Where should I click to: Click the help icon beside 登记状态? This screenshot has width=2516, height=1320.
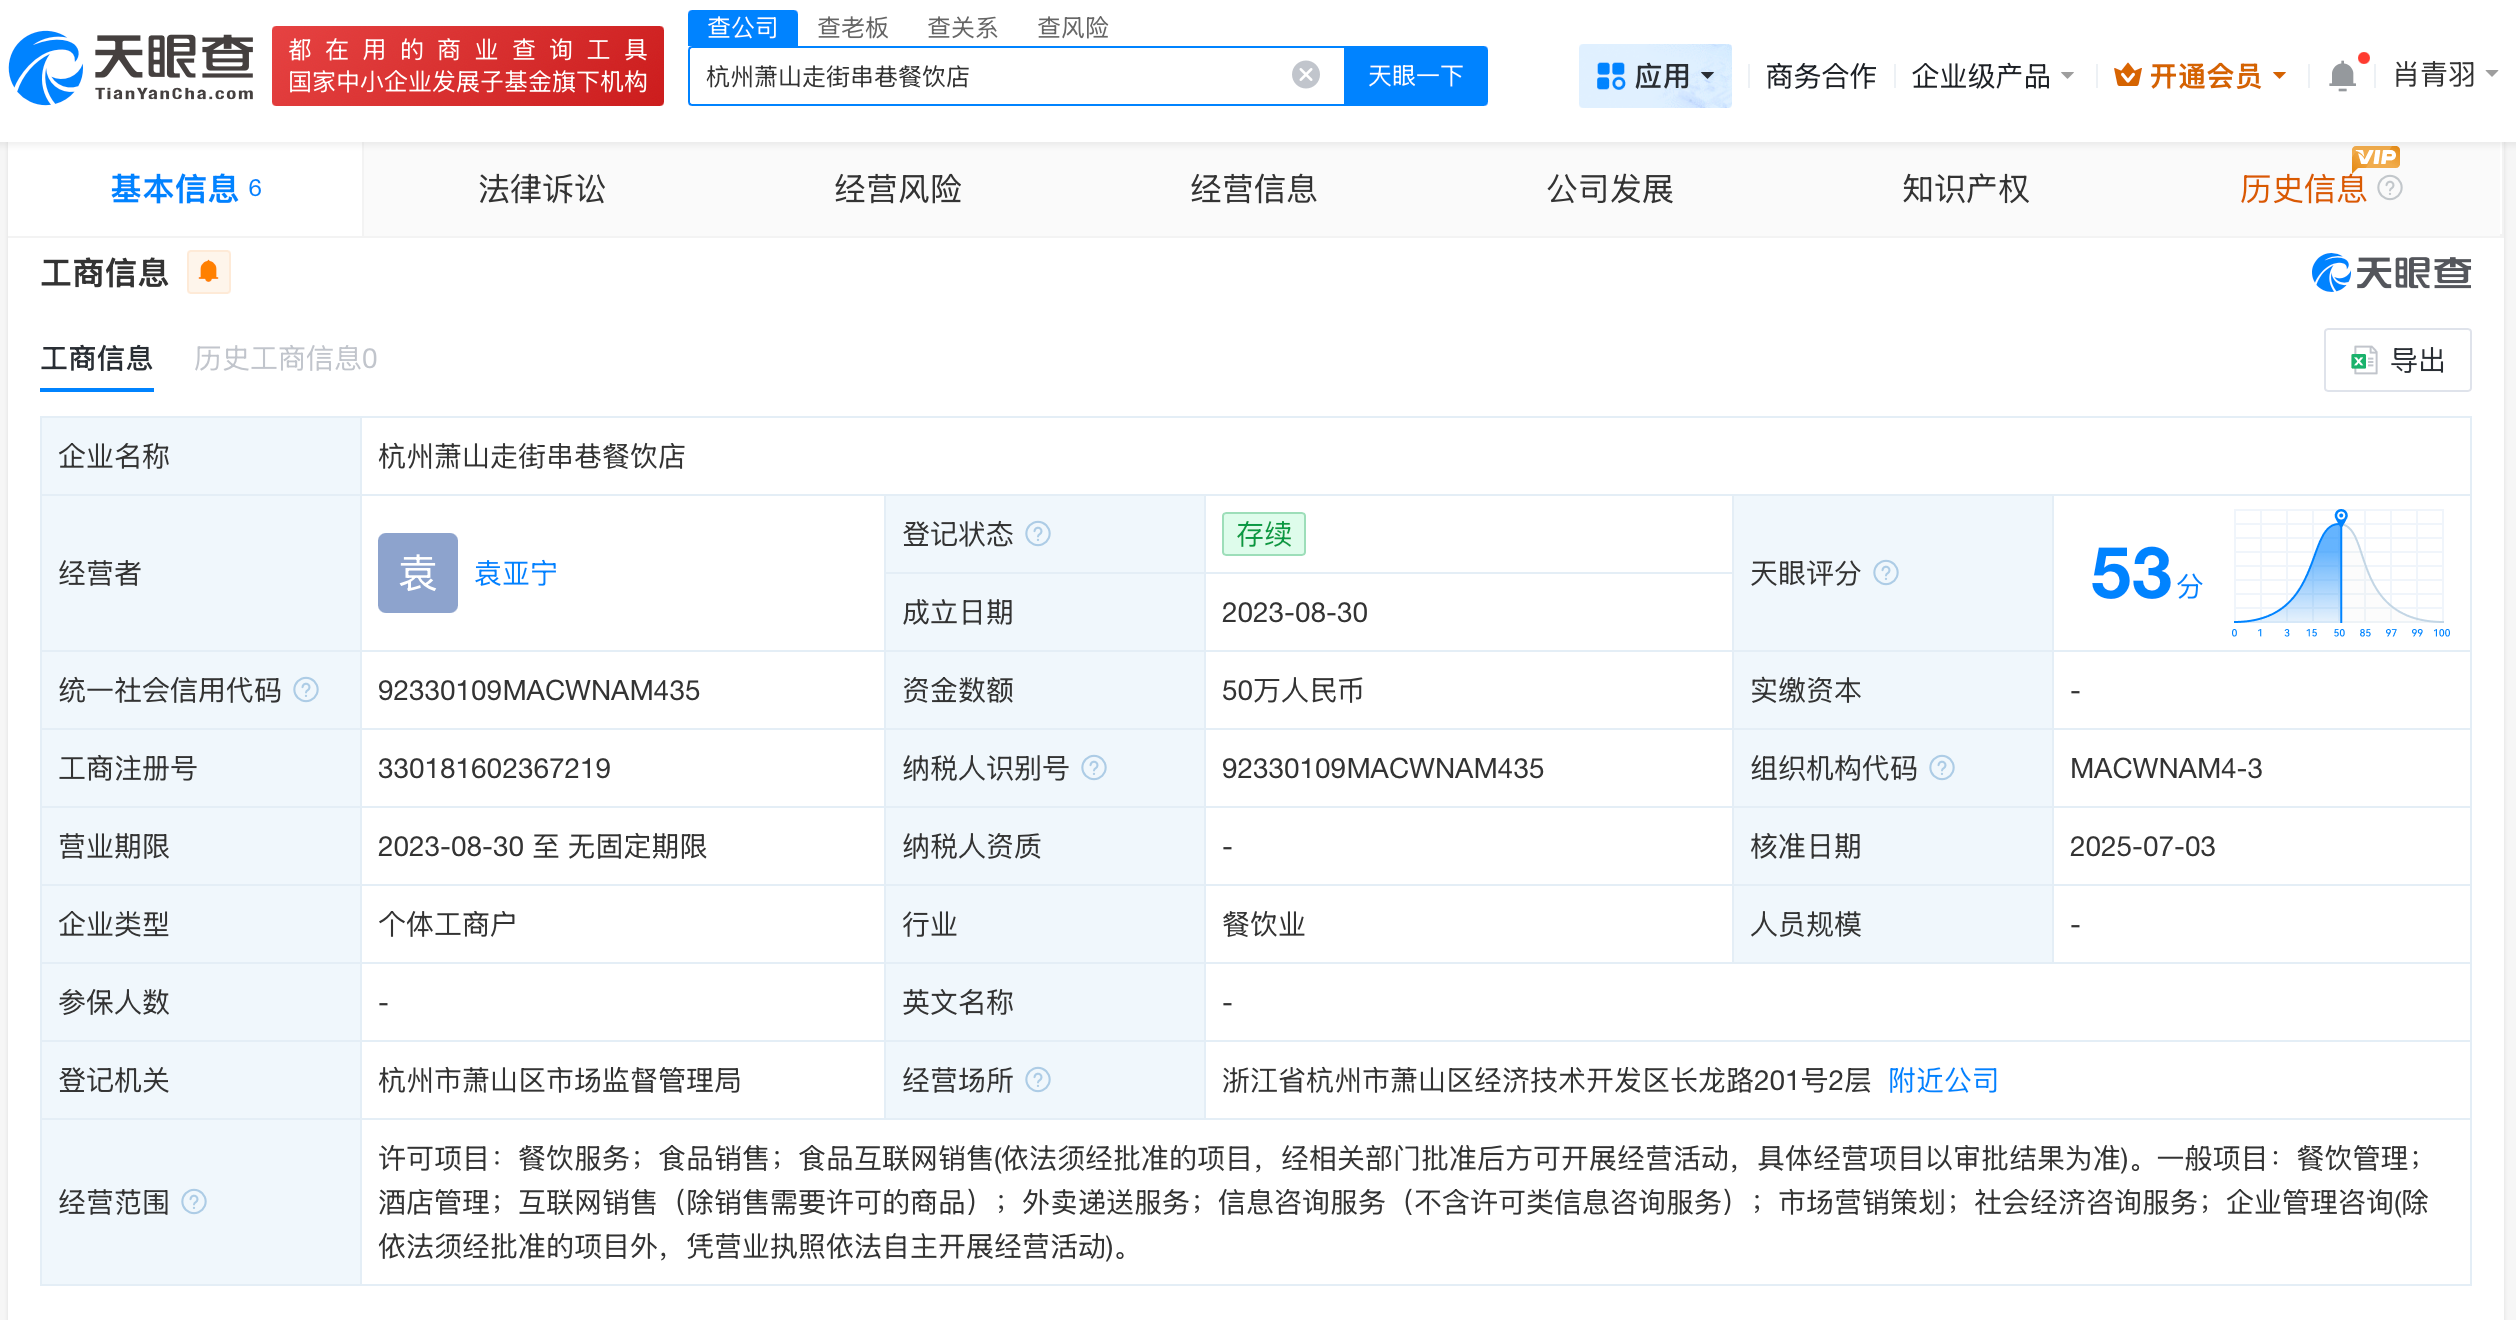[x=1040, y=534]
